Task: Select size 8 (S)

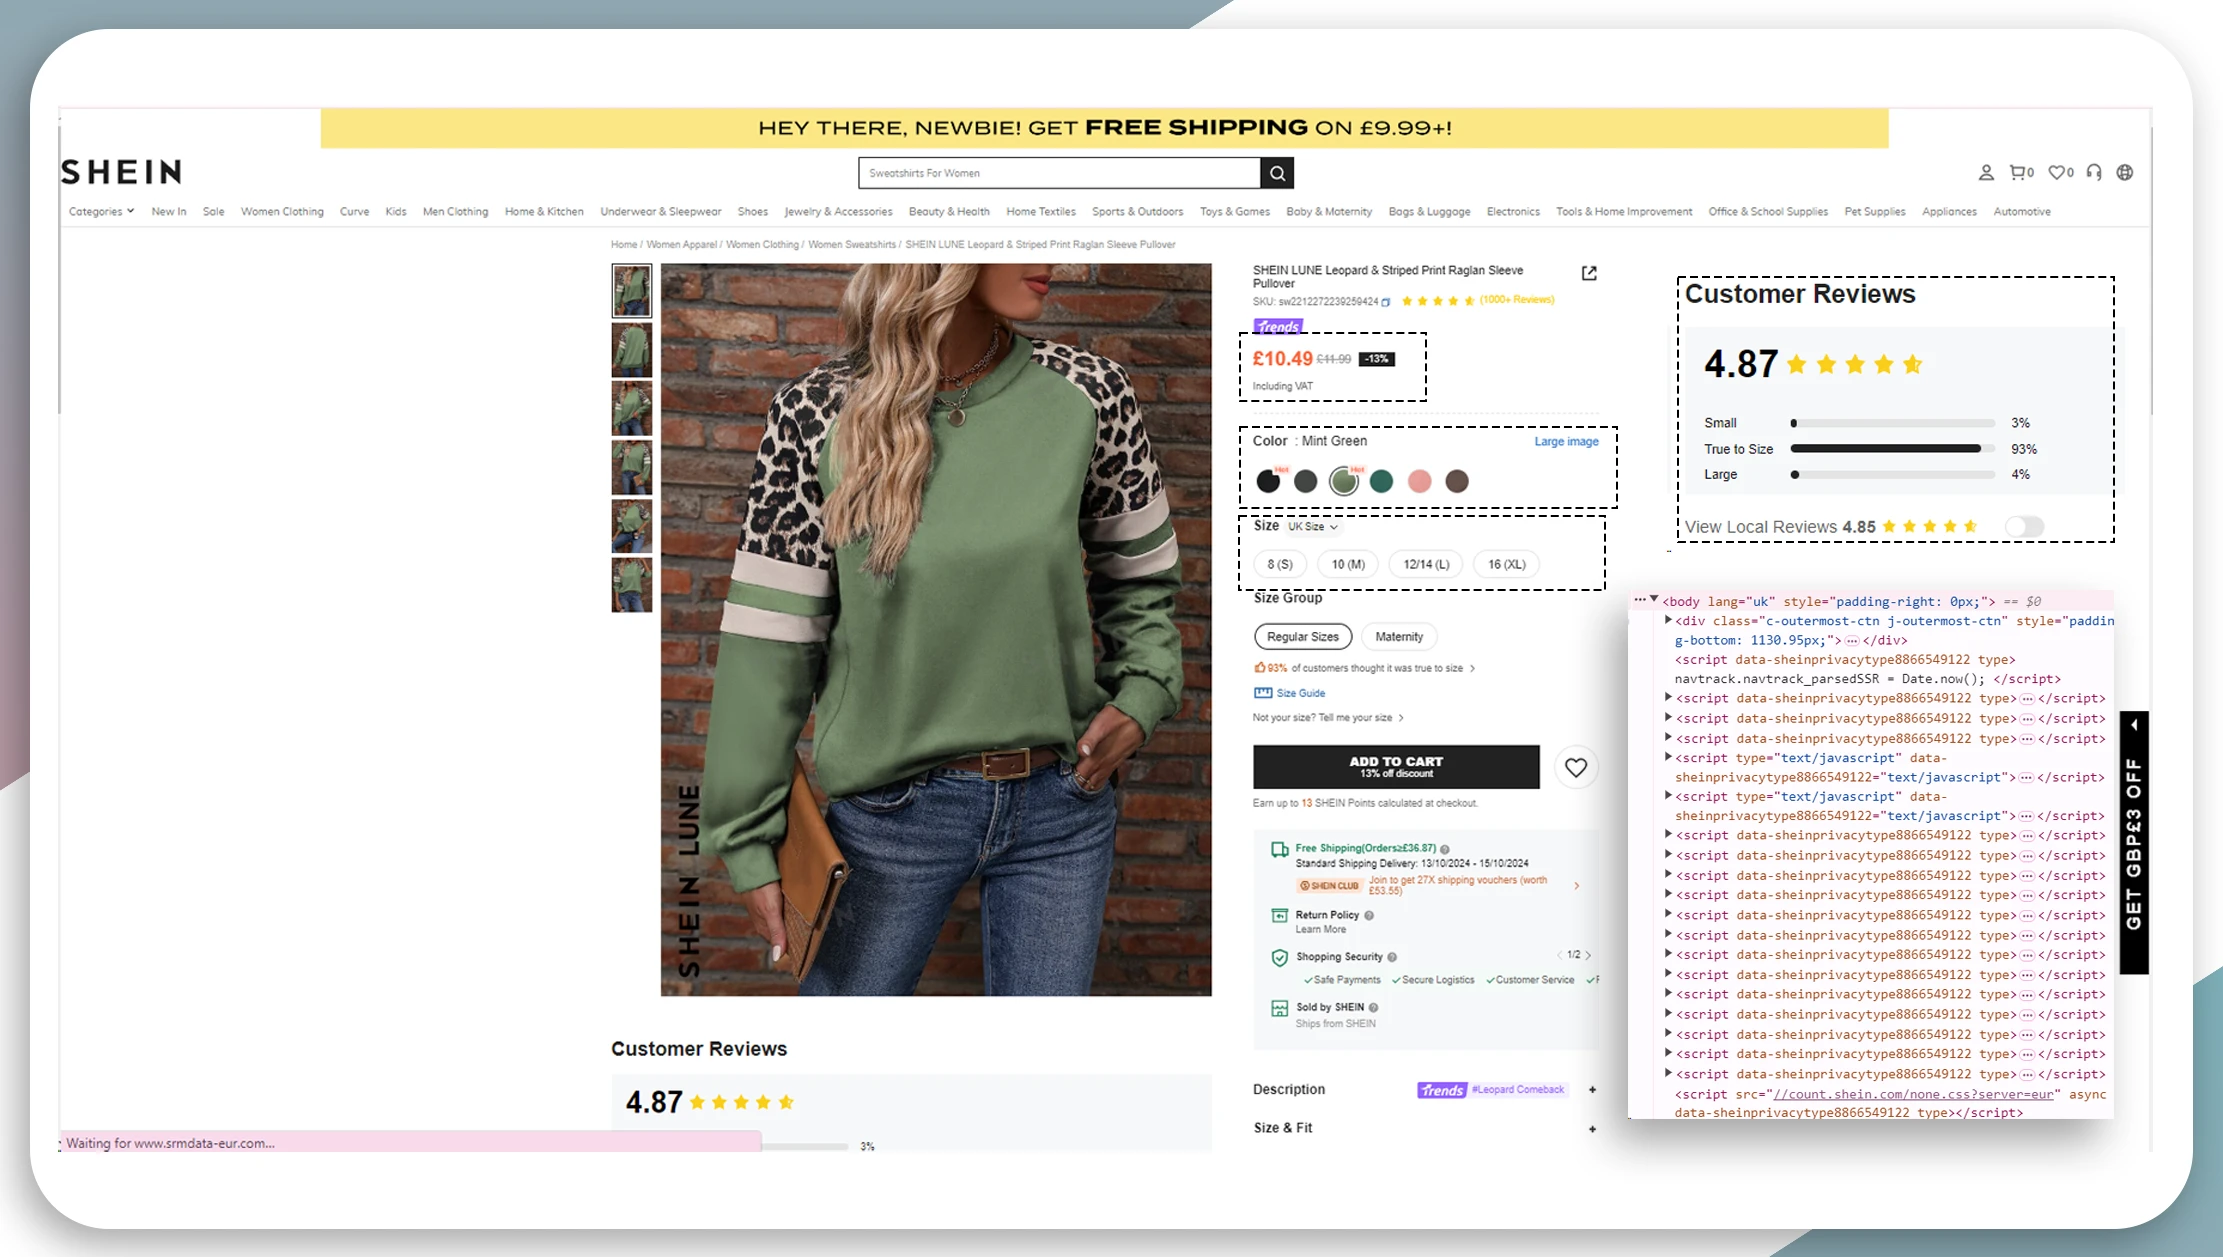Action: coord(1280,564)
